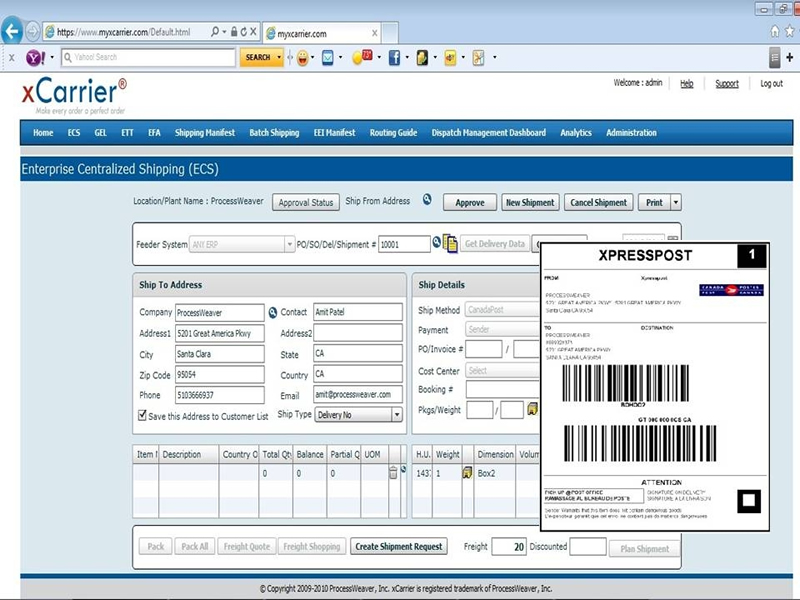Click the Print button
This screenshot has width=800, height=600.
(x=654, y=203)
